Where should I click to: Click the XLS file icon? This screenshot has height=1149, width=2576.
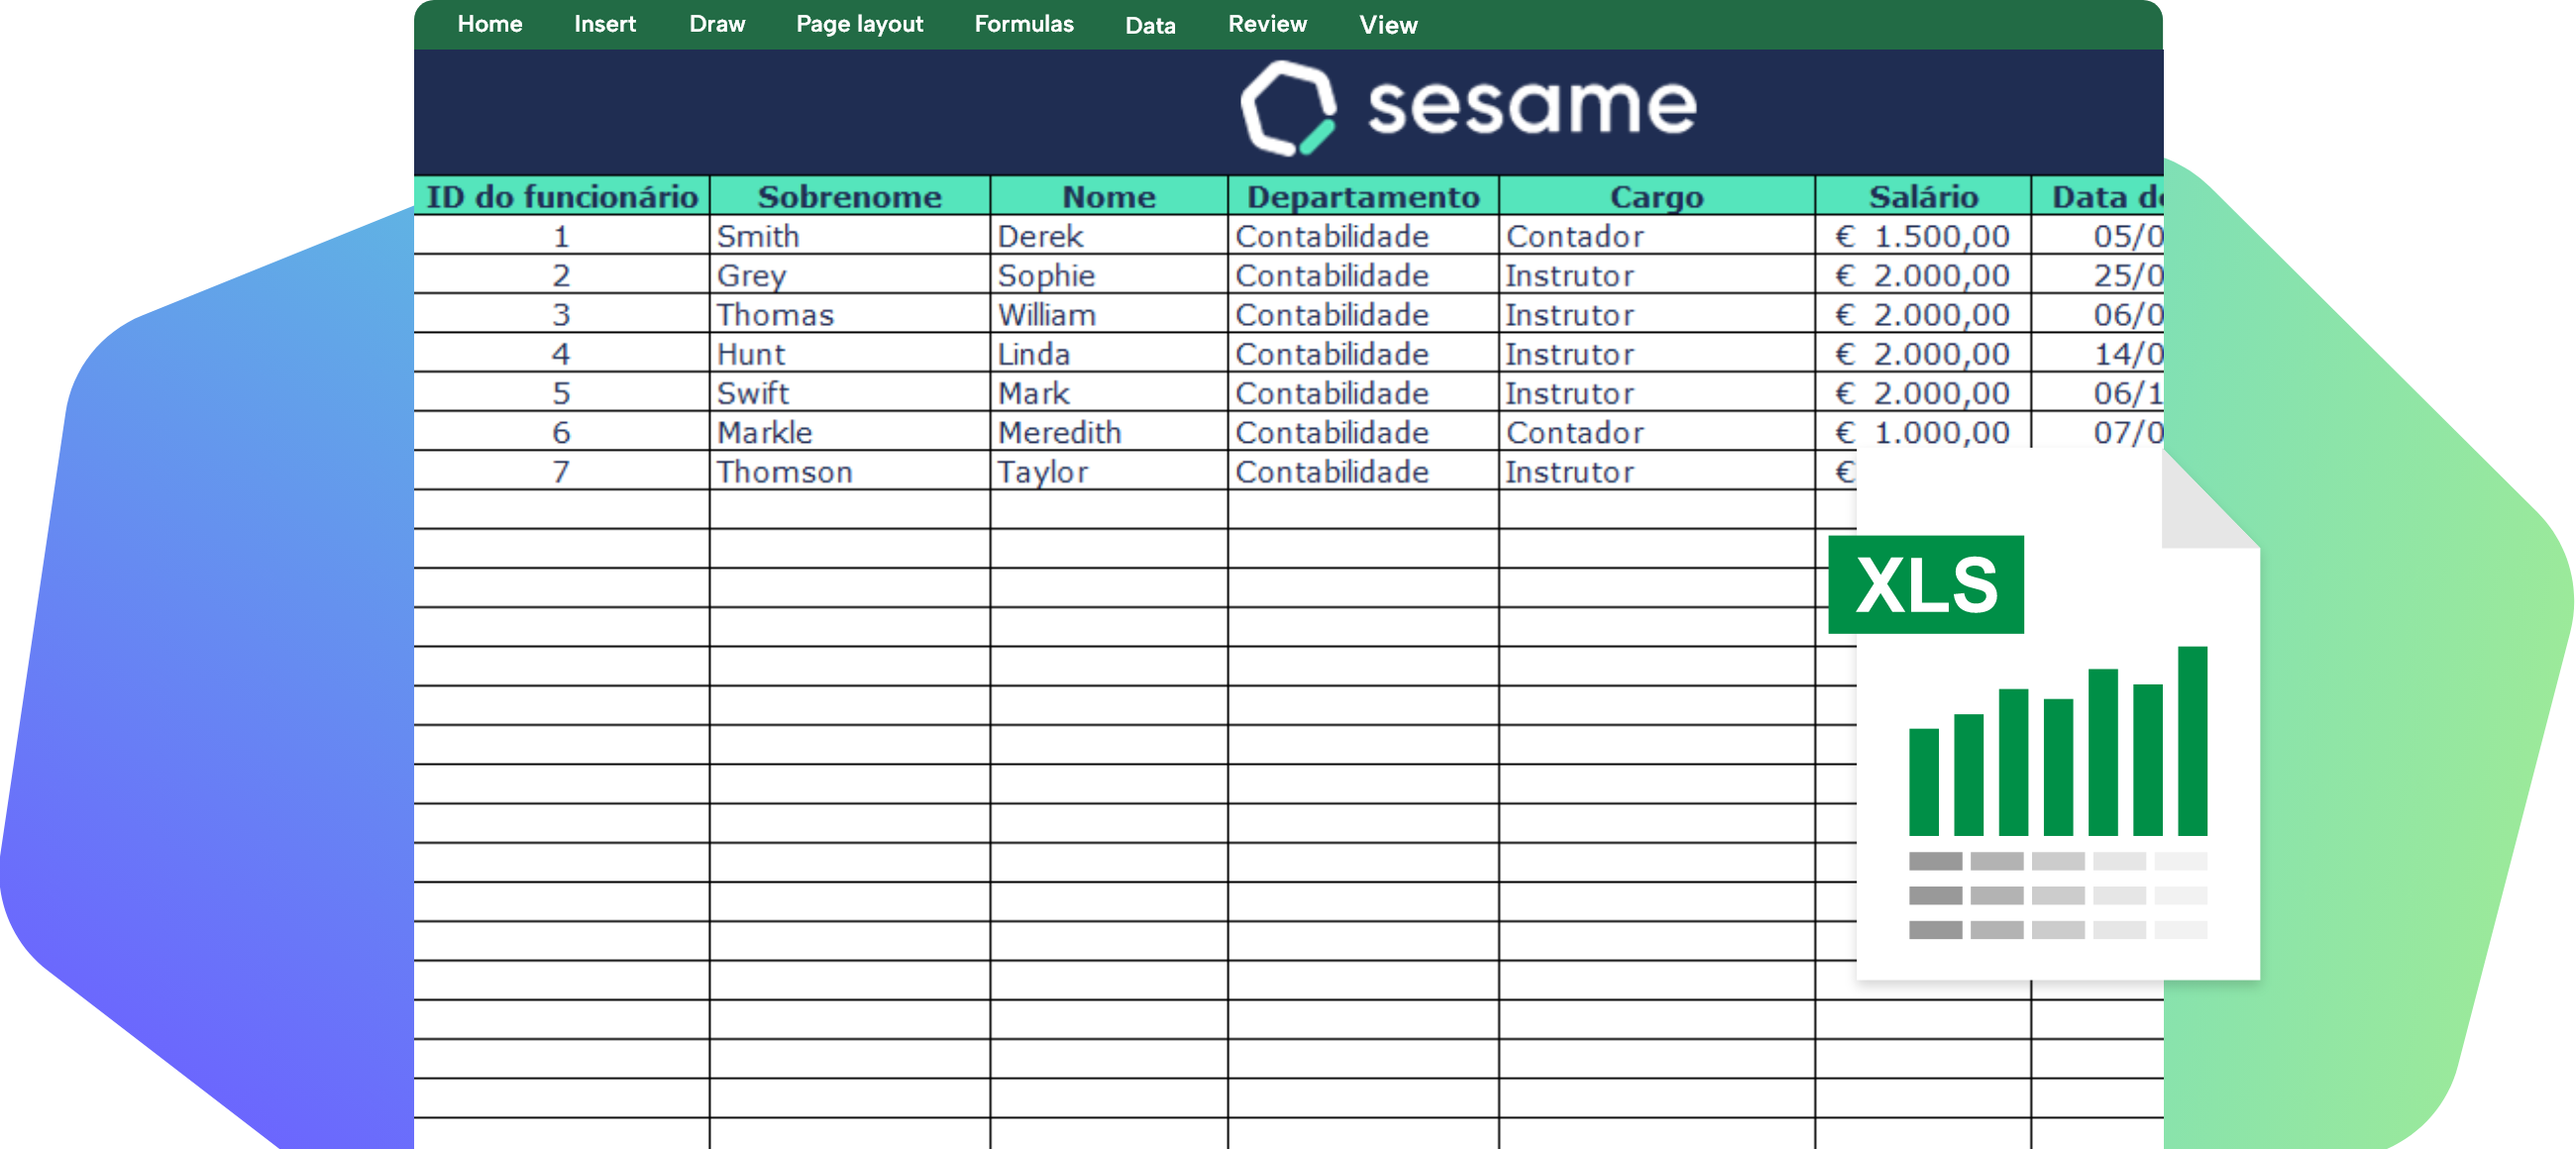tap(2044, 714)
